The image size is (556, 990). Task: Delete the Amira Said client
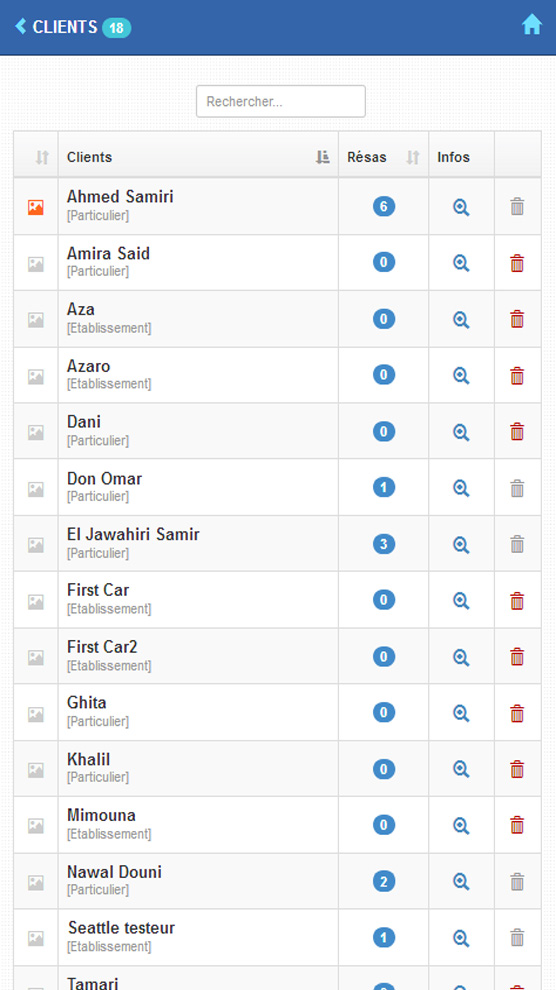tap(517, 263)
